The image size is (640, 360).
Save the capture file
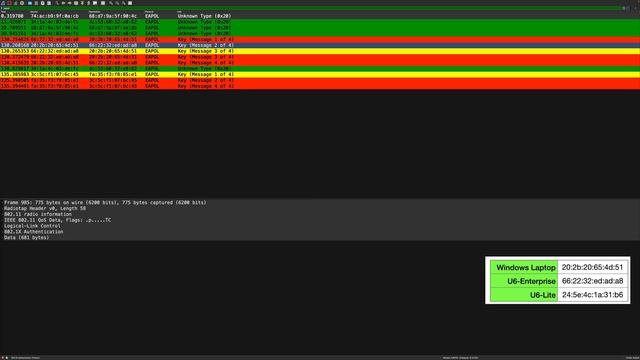pos(36,3)
